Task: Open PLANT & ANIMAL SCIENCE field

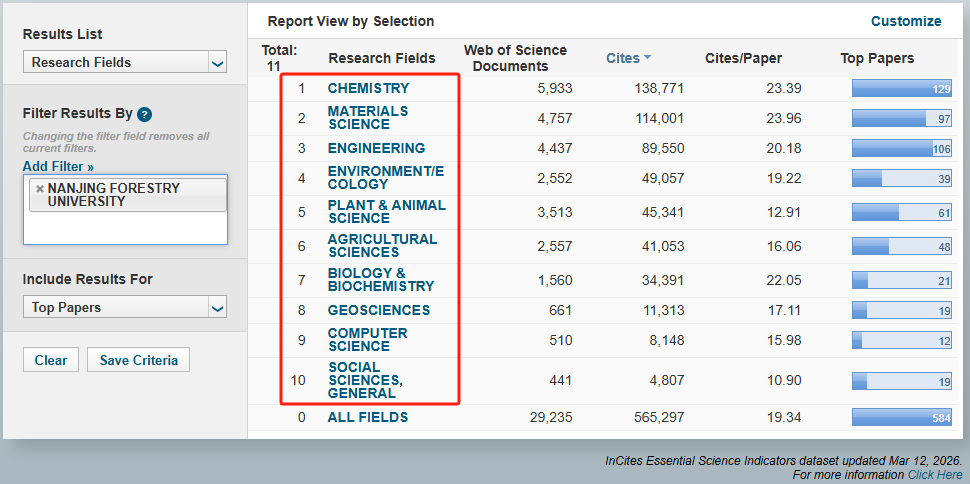Action: (x=386, y=212)
